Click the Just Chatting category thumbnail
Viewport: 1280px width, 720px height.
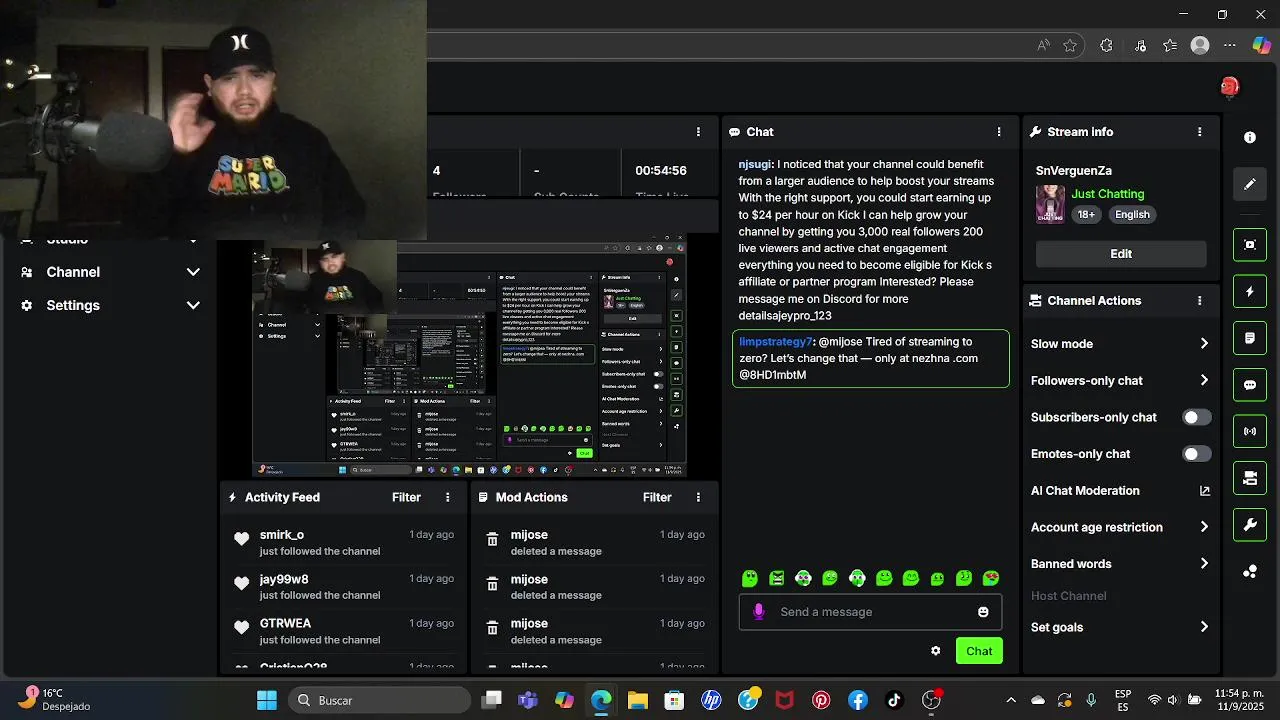point(1050,204)
